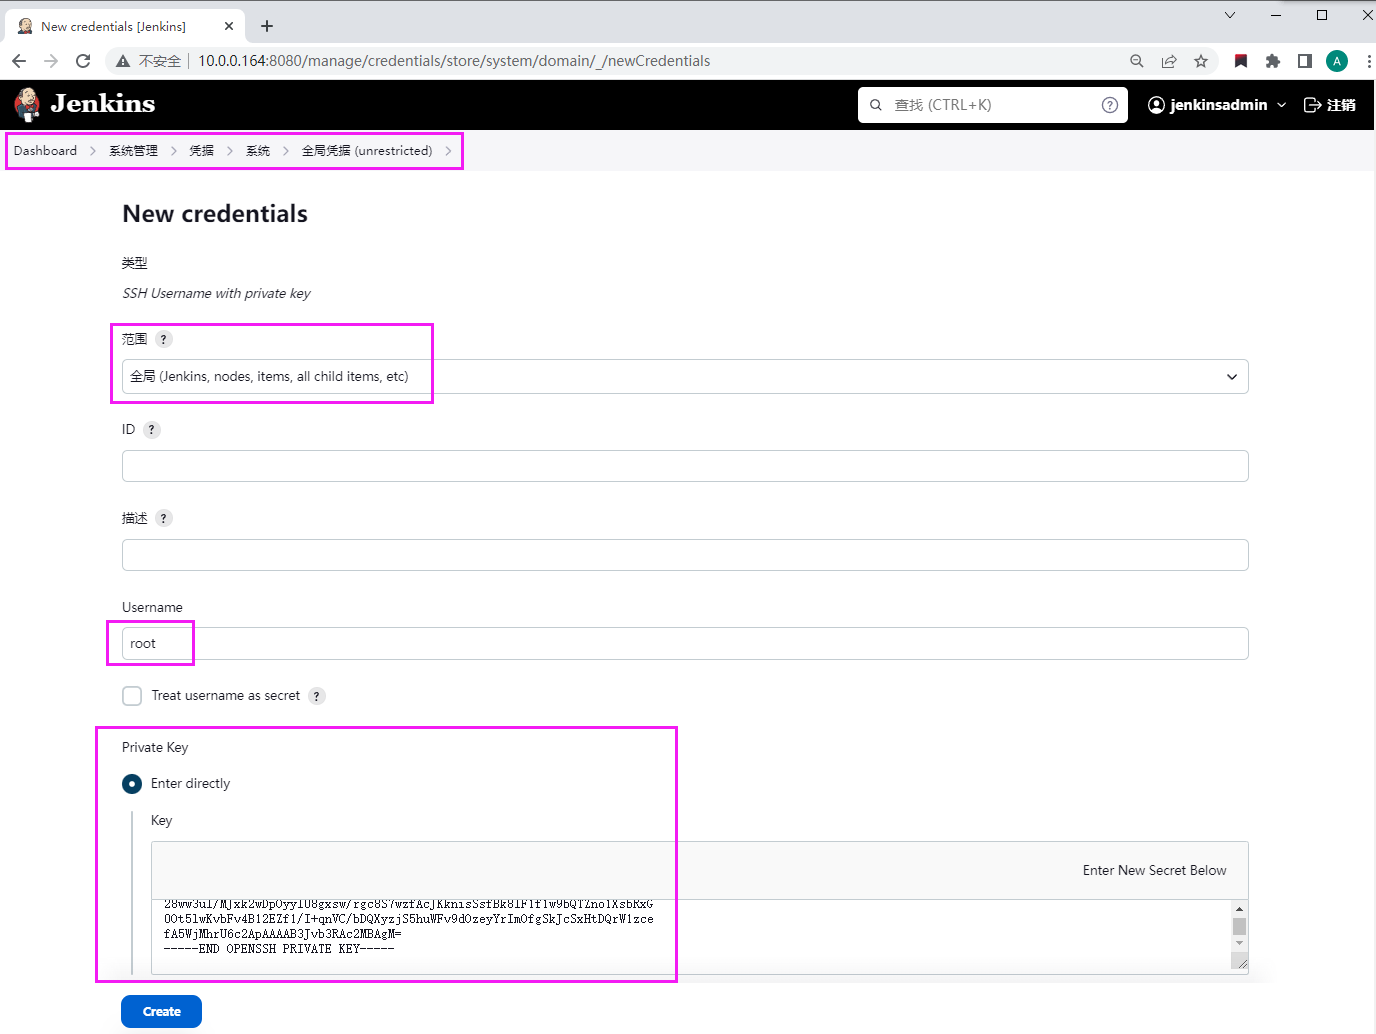Open 凭据 breadcrumb link
Image resolution: width=1376 pixels, height=1034 pixels.
pos(202,151)
